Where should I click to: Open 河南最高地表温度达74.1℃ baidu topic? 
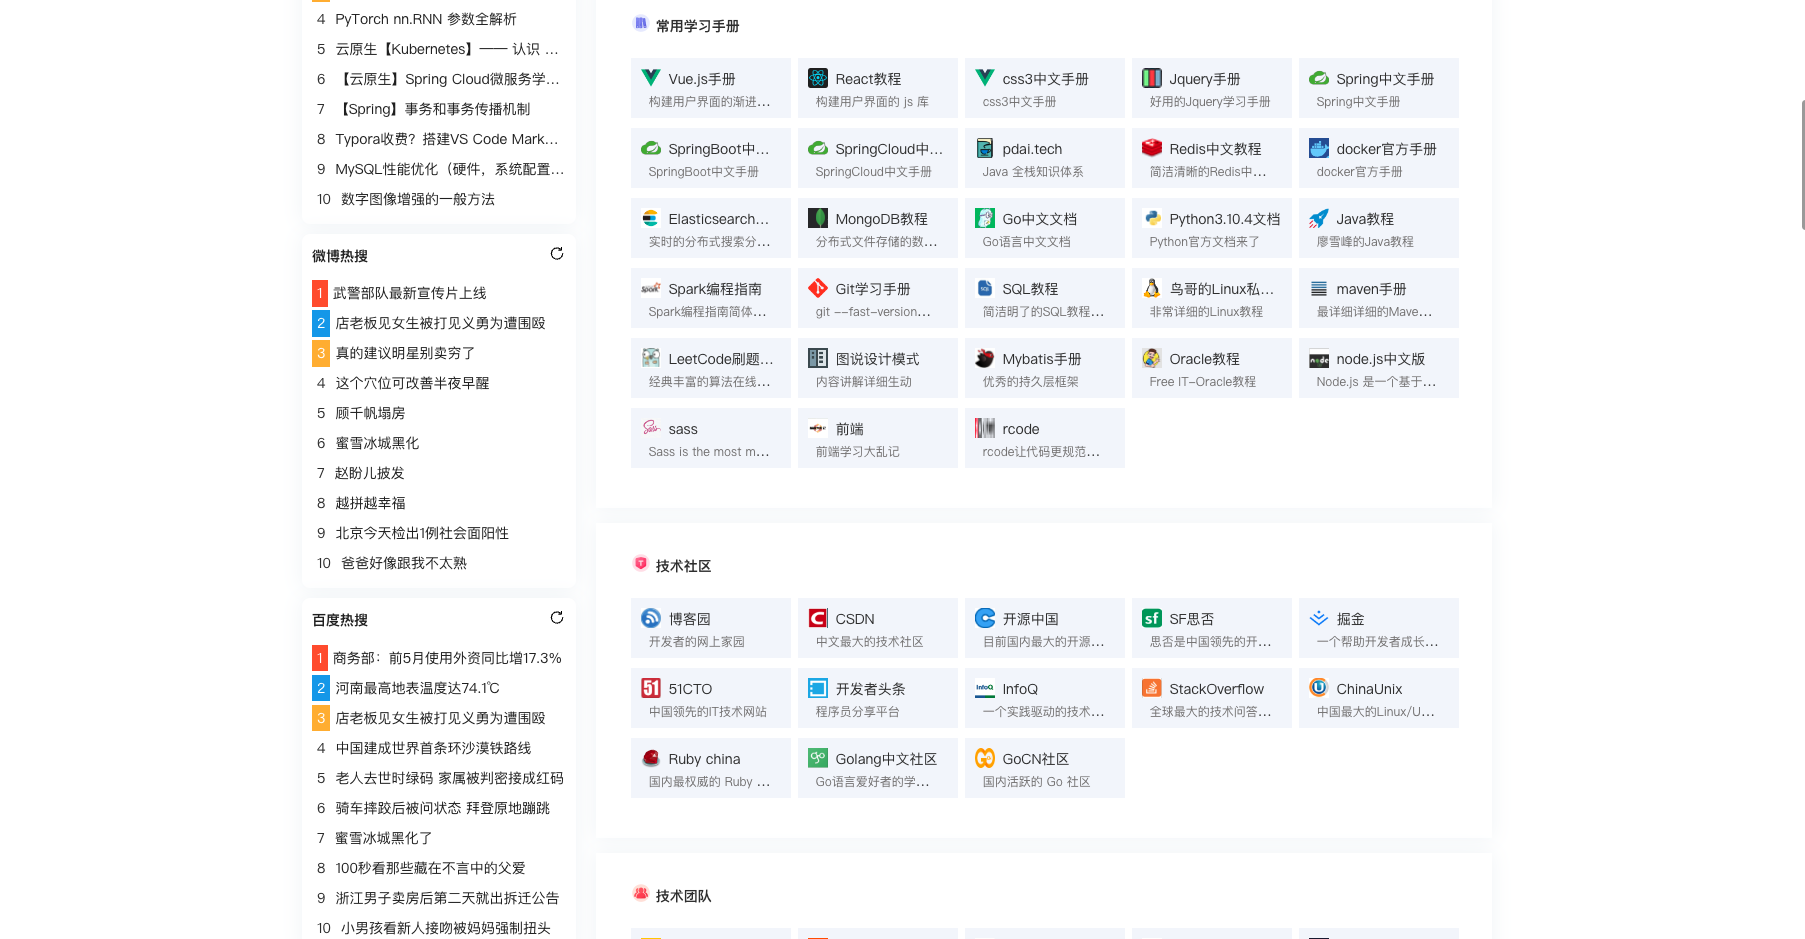point(417,688)
